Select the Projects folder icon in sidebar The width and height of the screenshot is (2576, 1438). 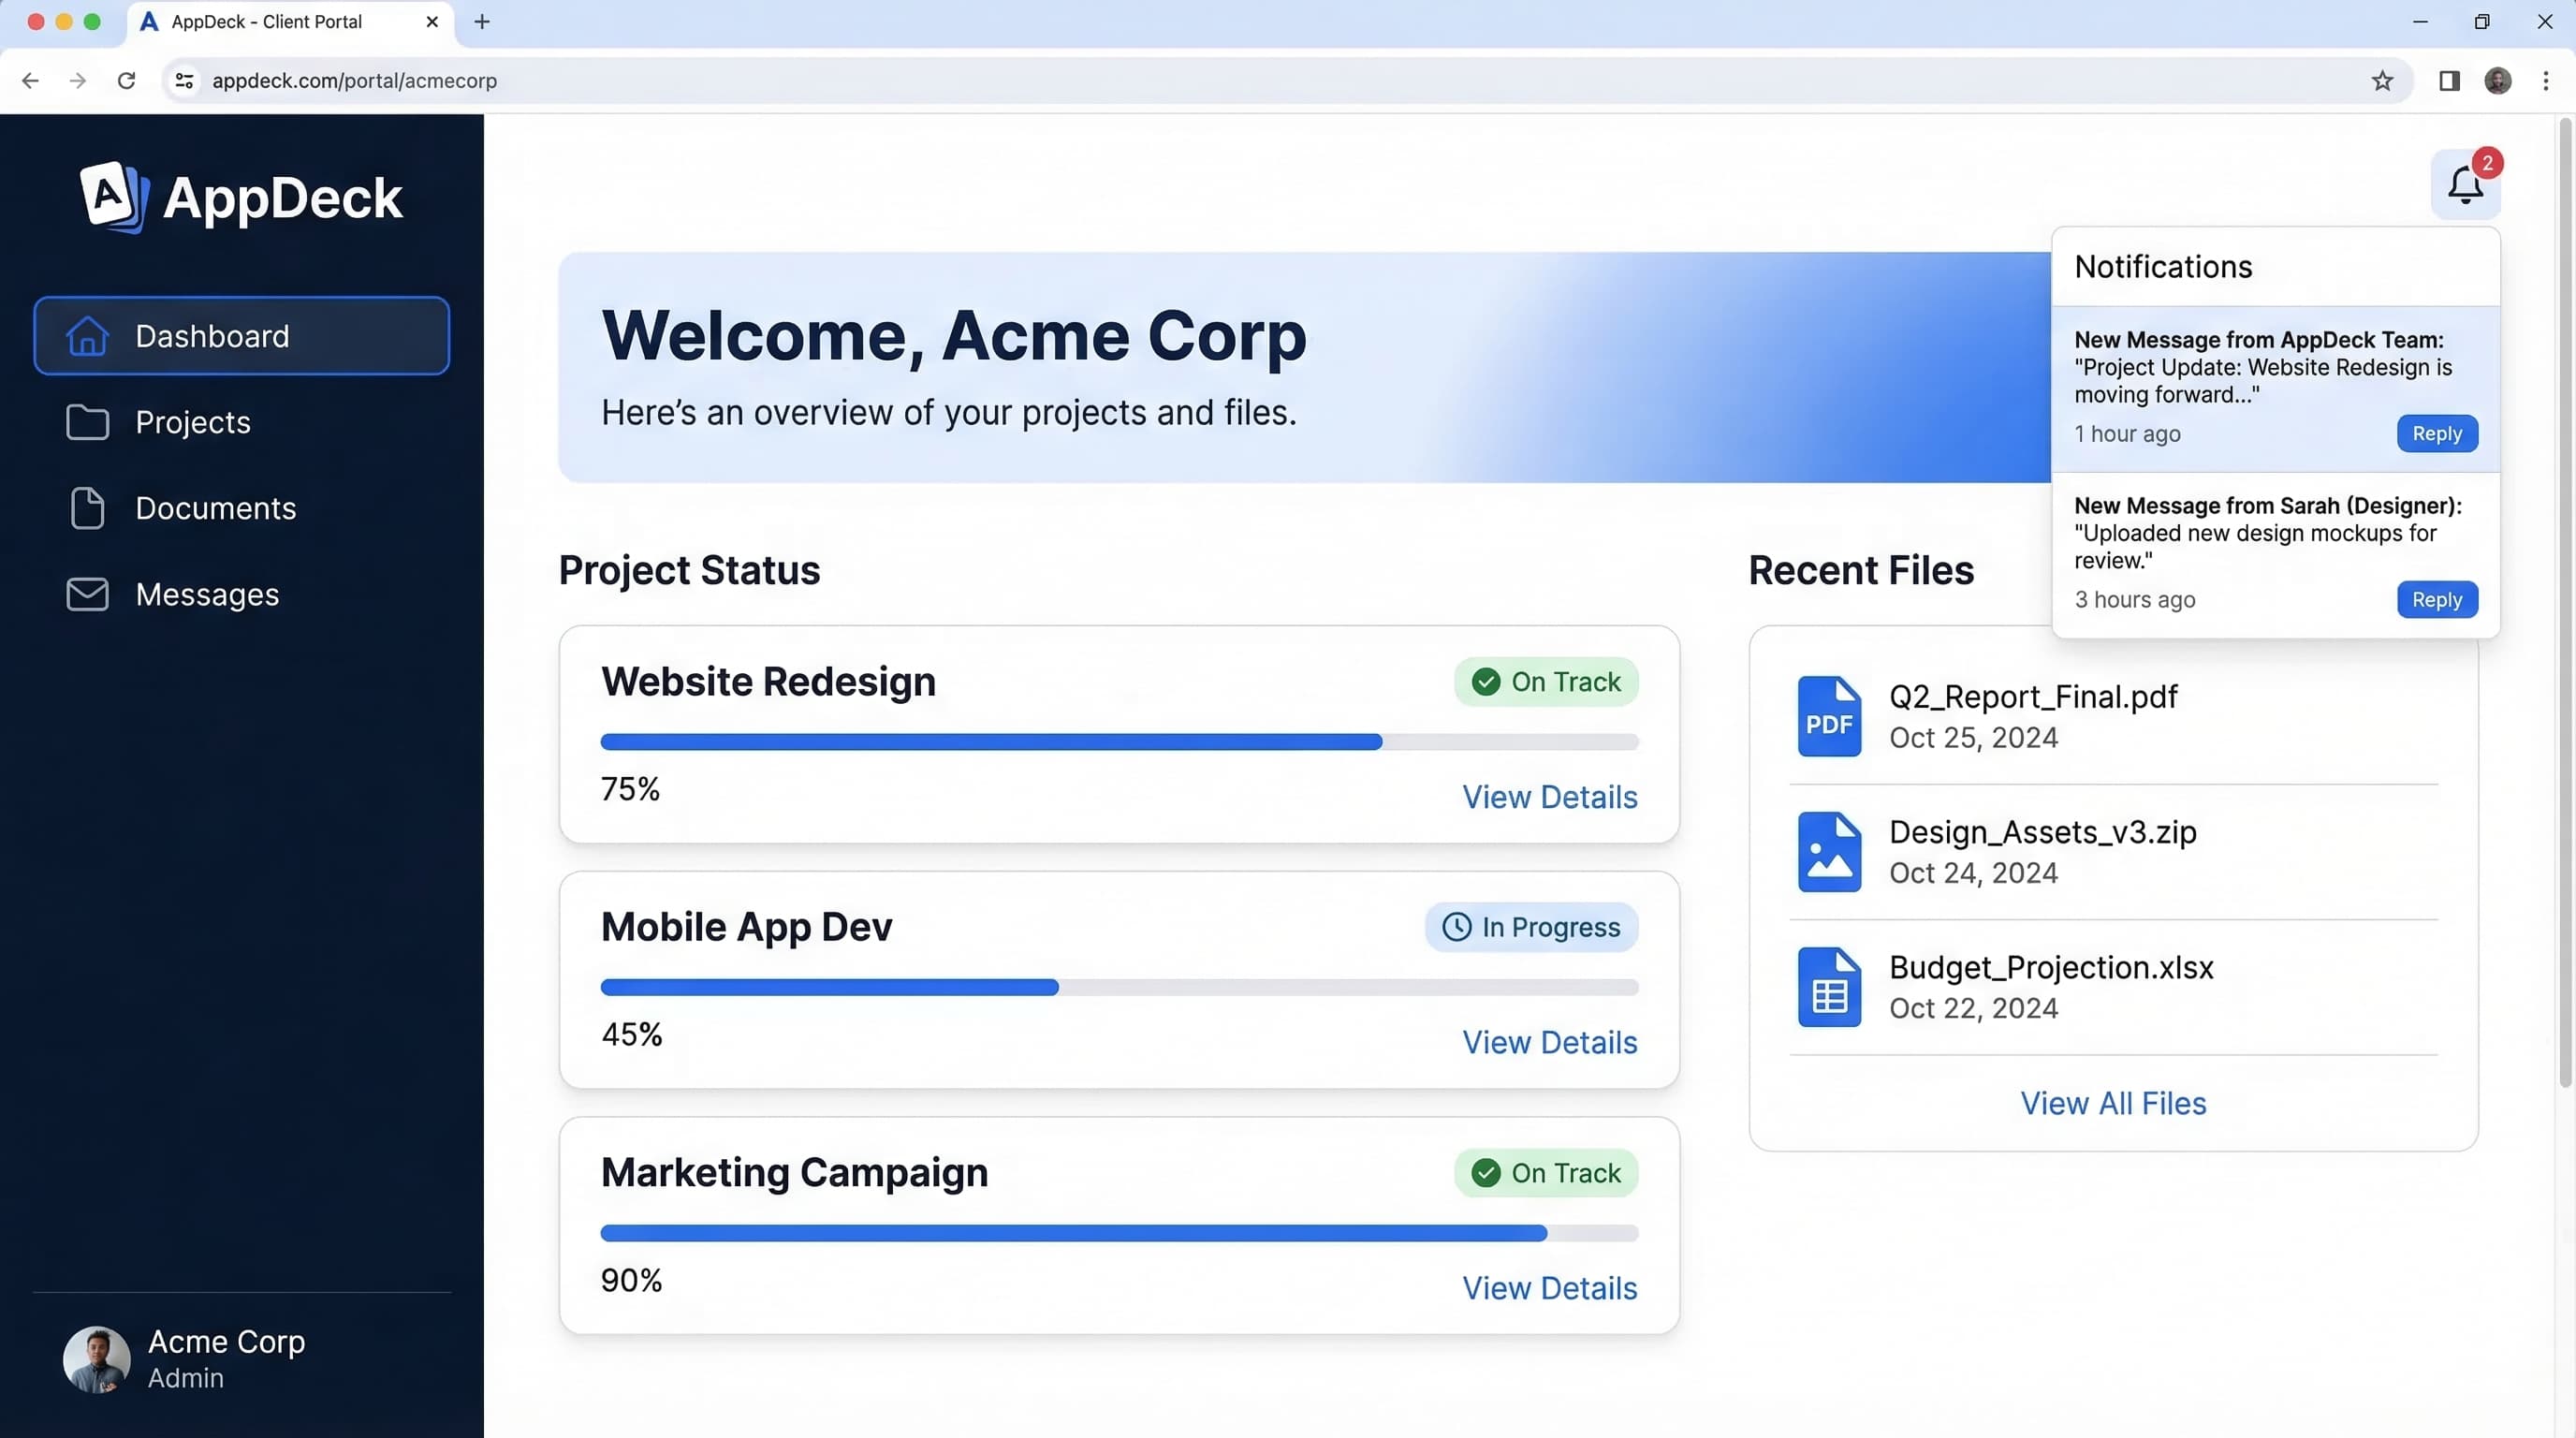pyautogui.click(x=87, y=422)
